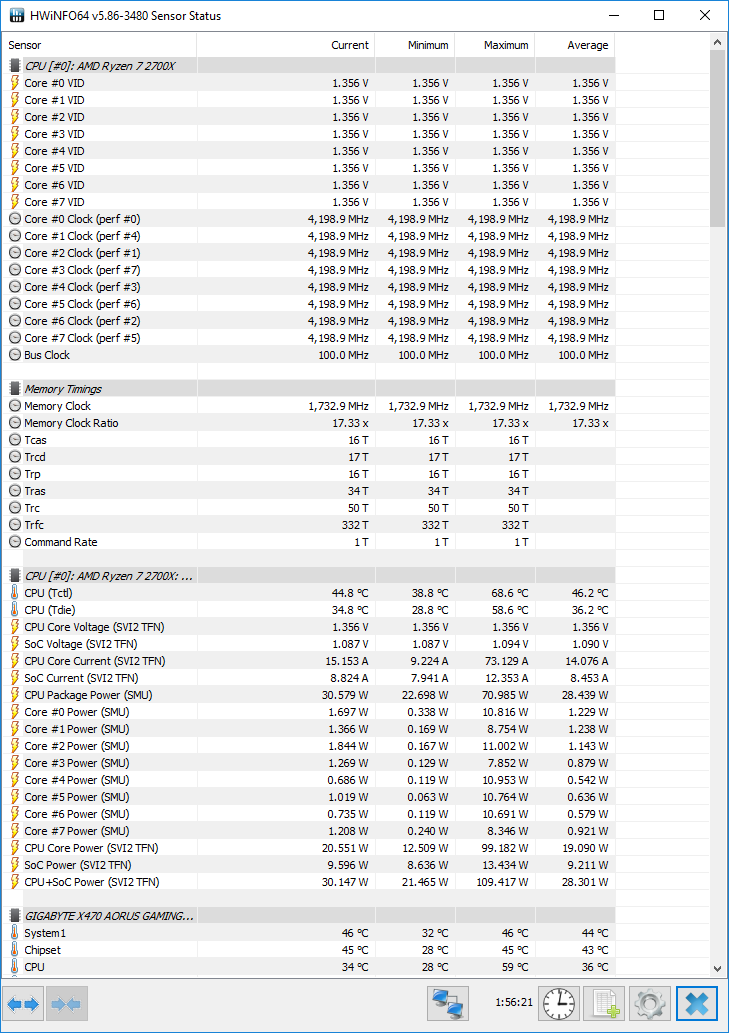This screenshot has height=1033, width=729.
Task: Select the Trfc sensor row
Action: pos(308,524)
